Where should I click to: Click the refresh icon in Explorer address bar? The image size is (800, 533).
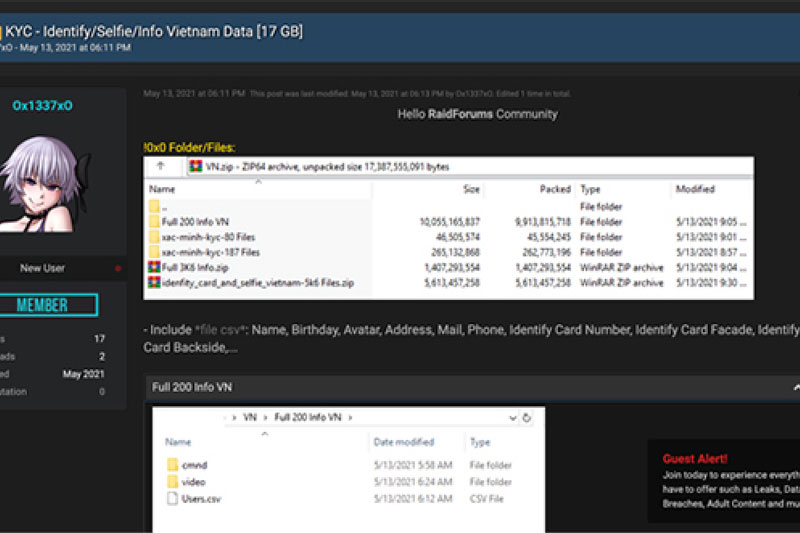pyautogui.click(x=527, y=416)
